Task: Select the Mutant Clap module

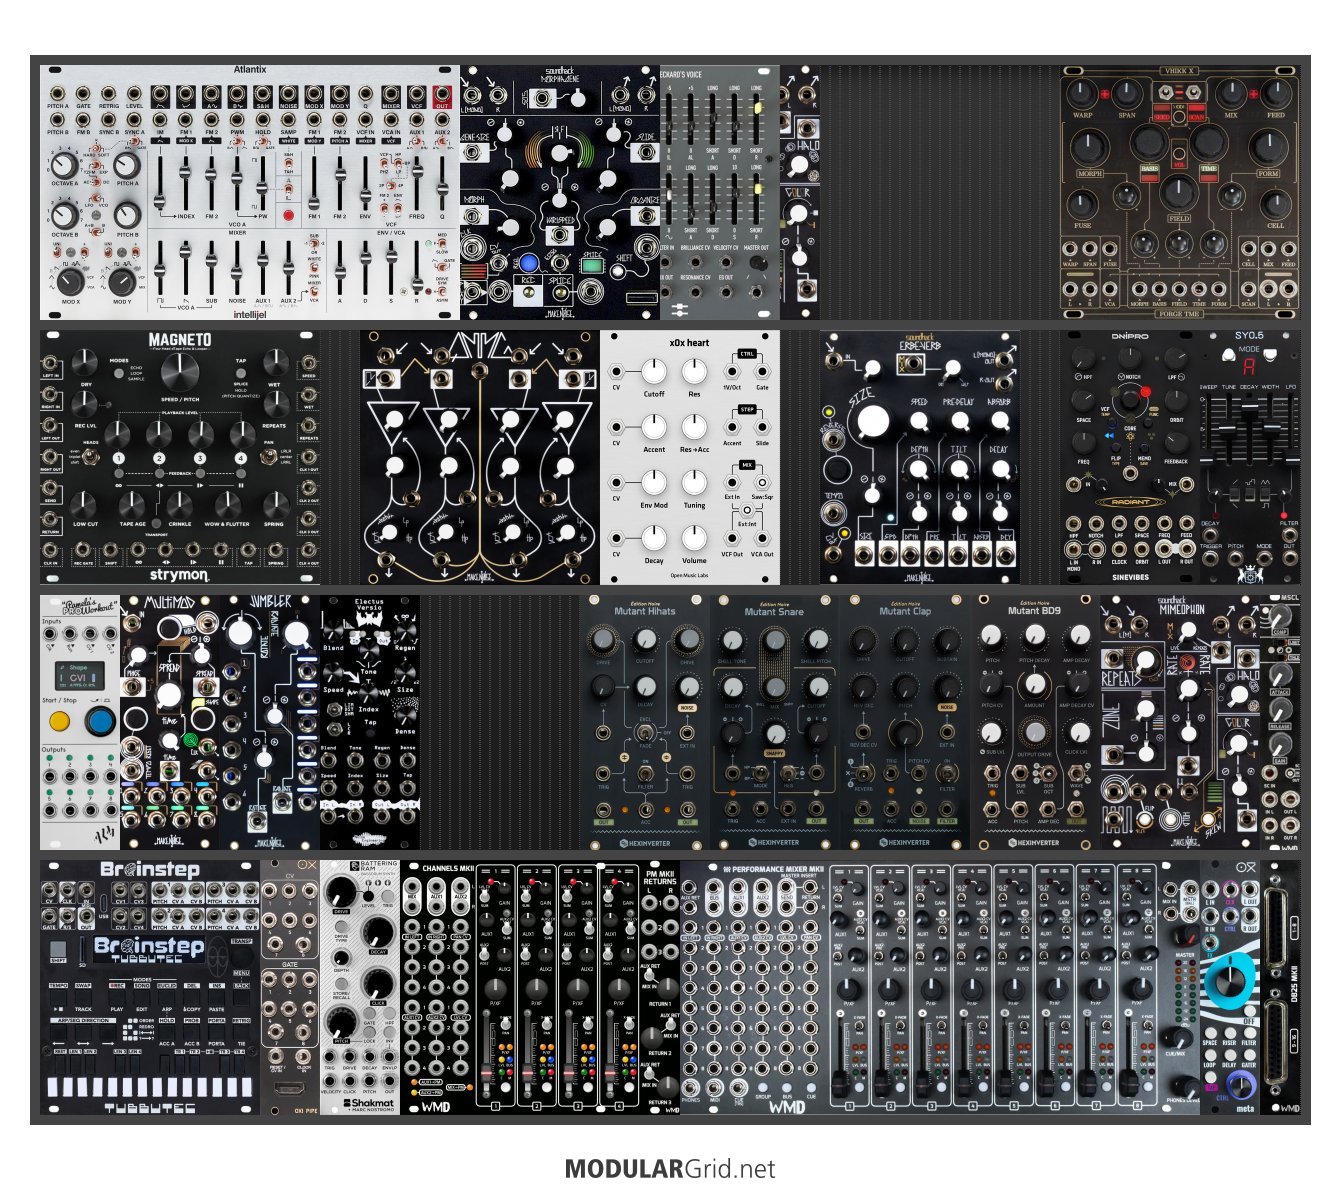Action: click(905, 722)
